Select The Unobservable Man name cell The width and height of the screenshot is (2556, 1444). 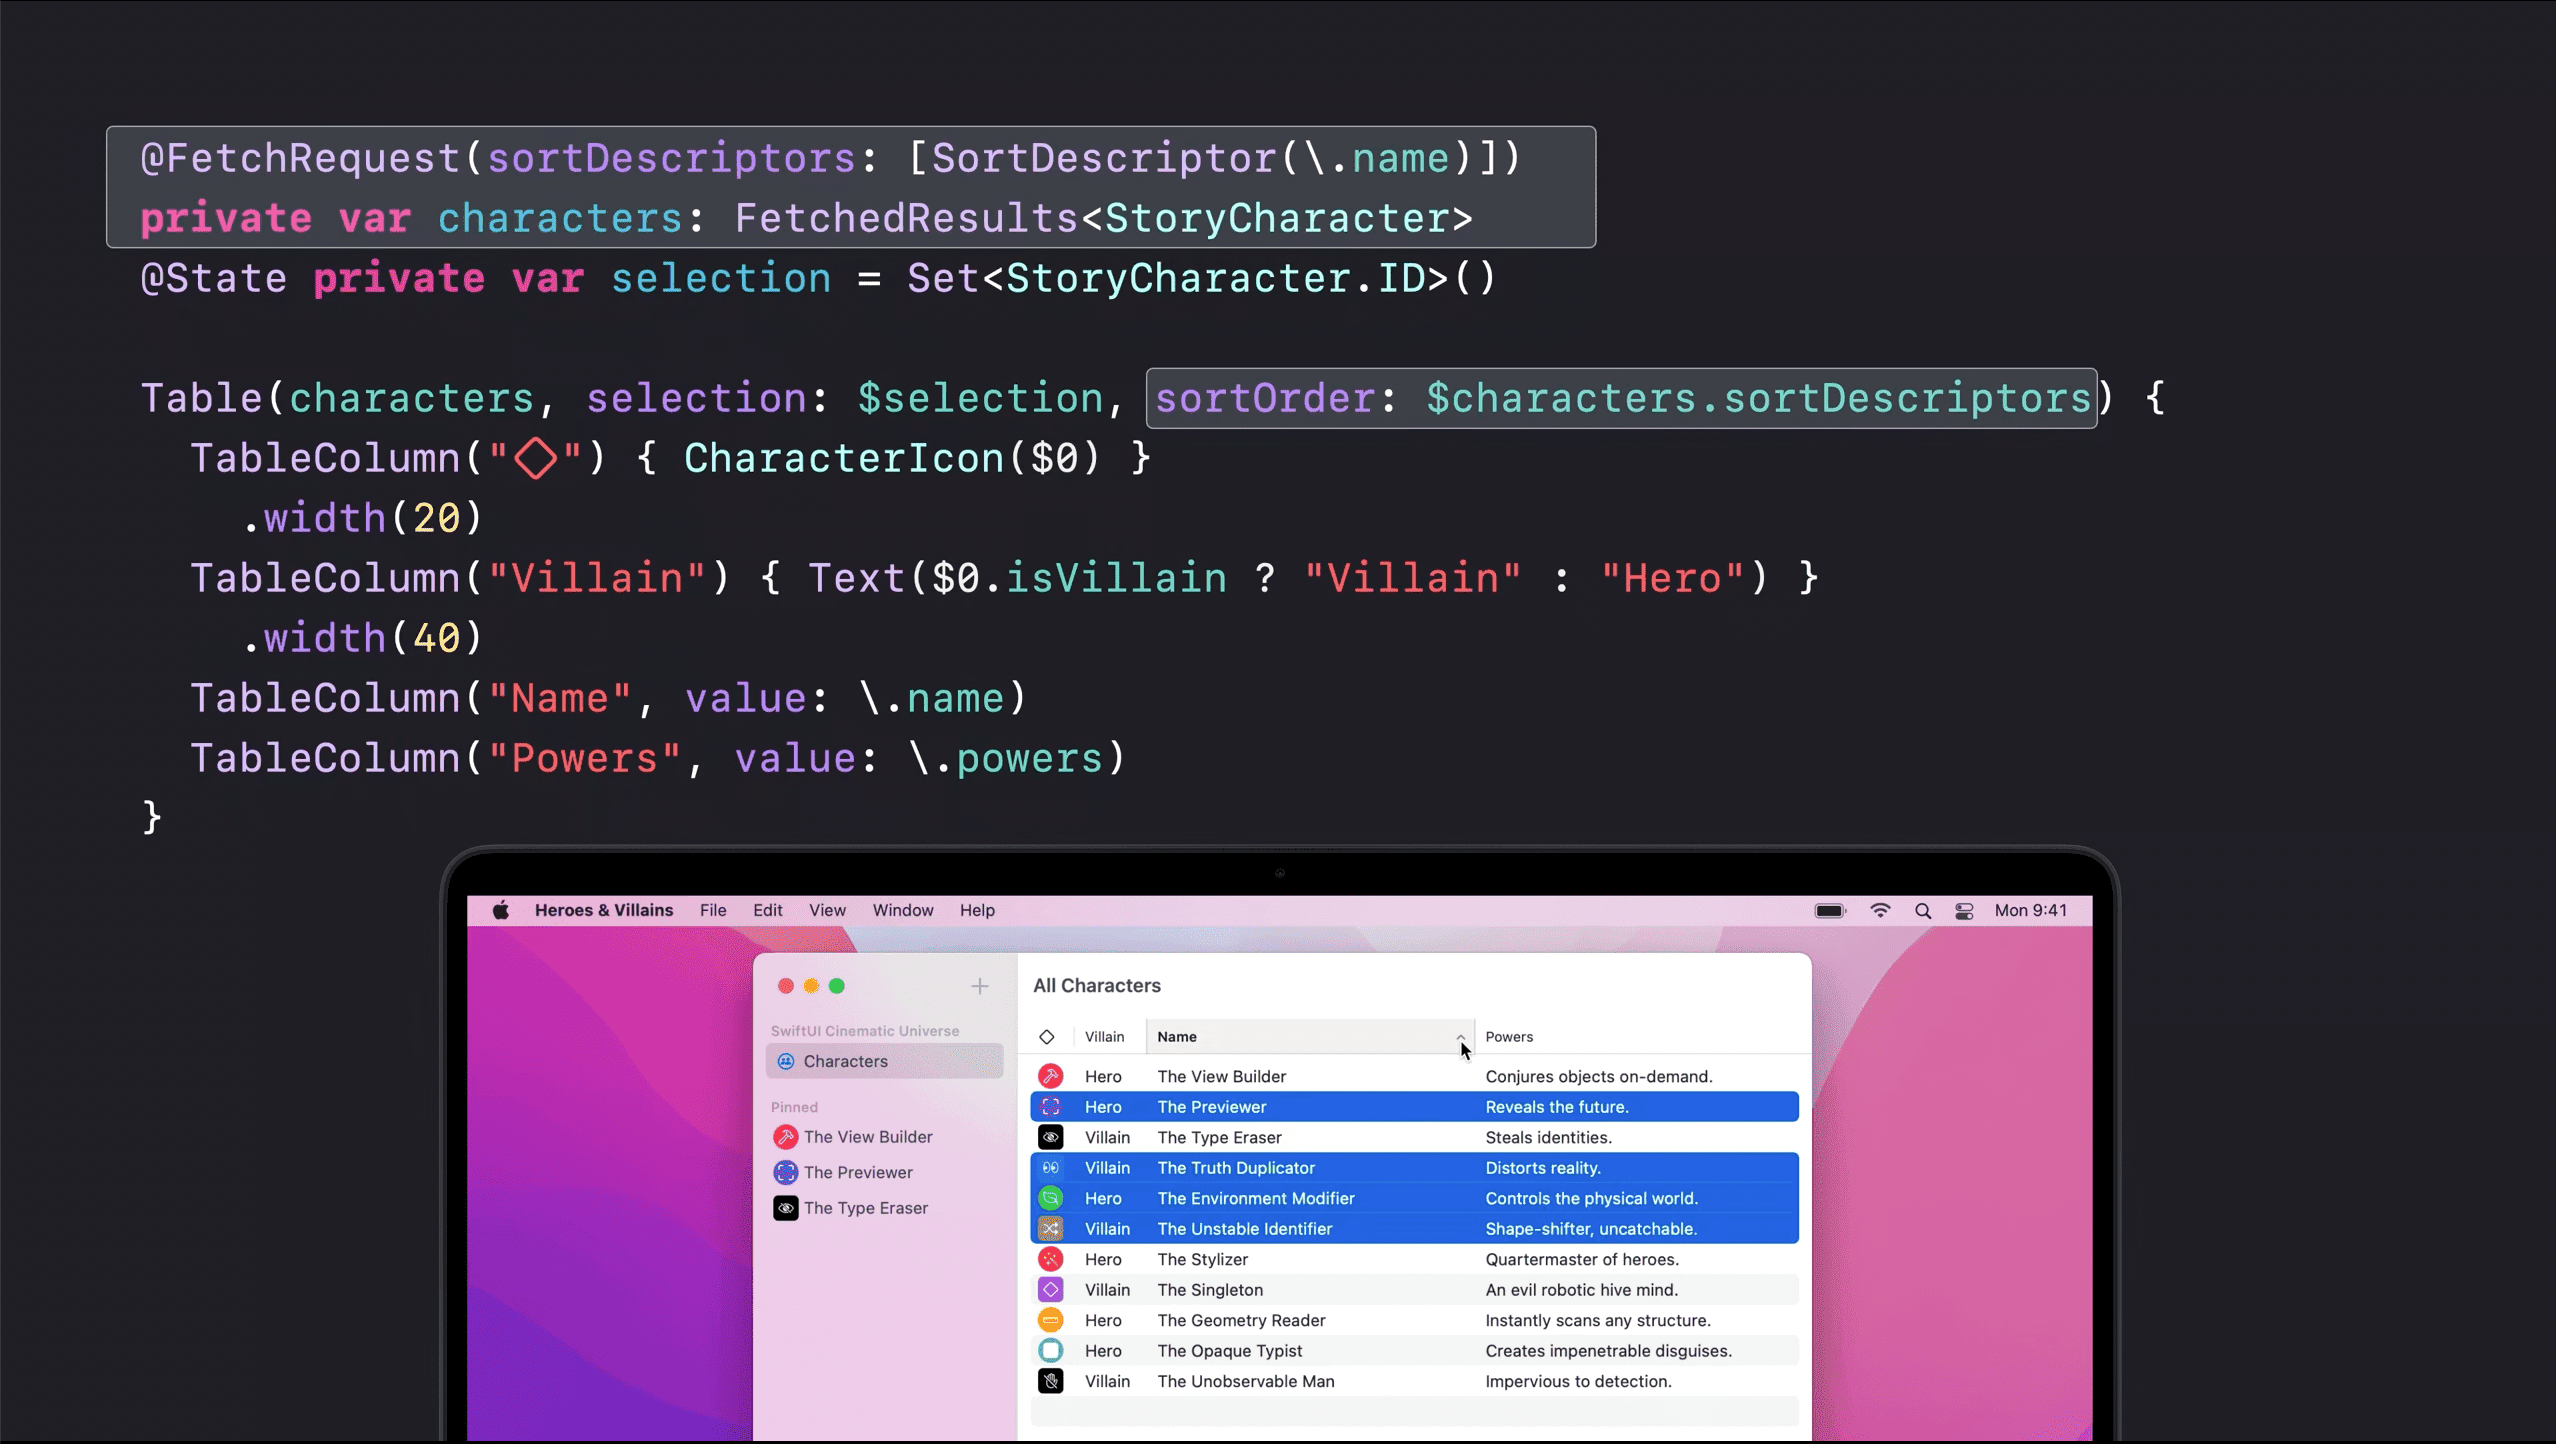click(x=1245, y=1381)
